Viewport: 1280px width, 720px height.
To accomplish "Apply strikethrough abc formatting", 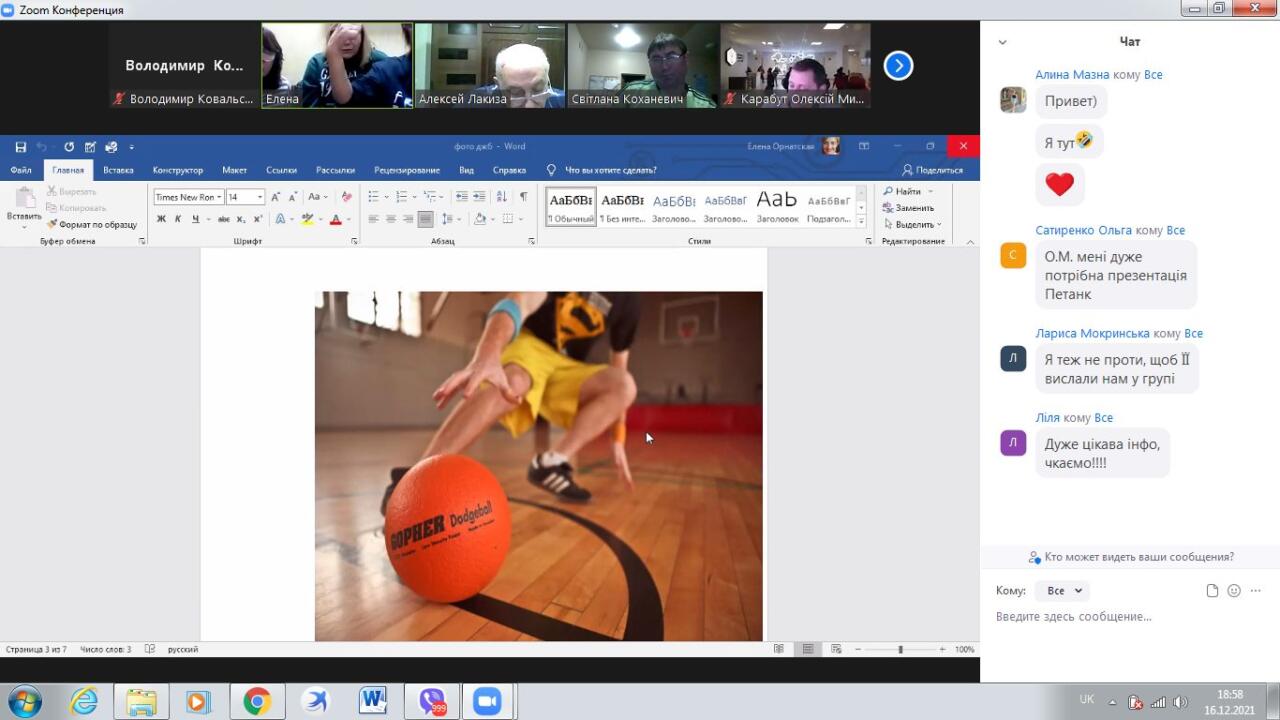I will coord(224,219).
